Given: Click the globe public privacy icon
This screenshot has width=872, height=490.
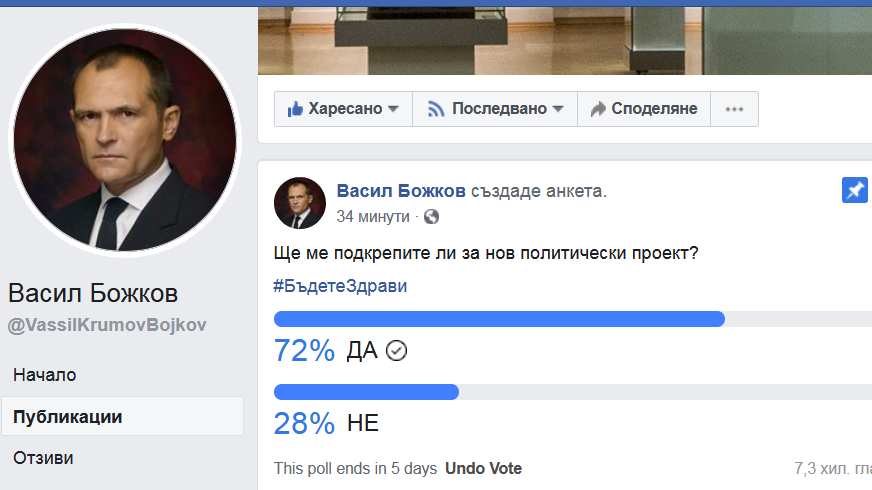Looking at the screenshot, I should [432, 216].
